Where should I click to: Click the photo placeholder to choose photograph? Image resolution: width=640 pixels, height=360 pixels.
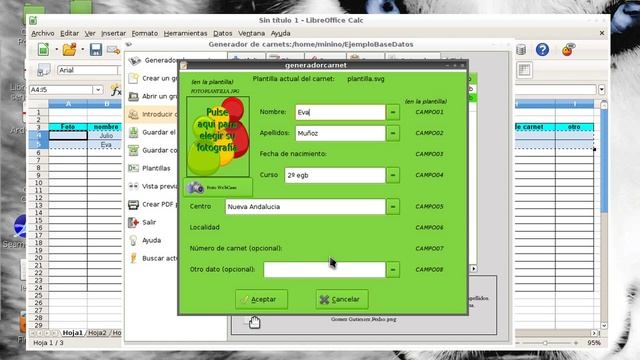point(218,137)
